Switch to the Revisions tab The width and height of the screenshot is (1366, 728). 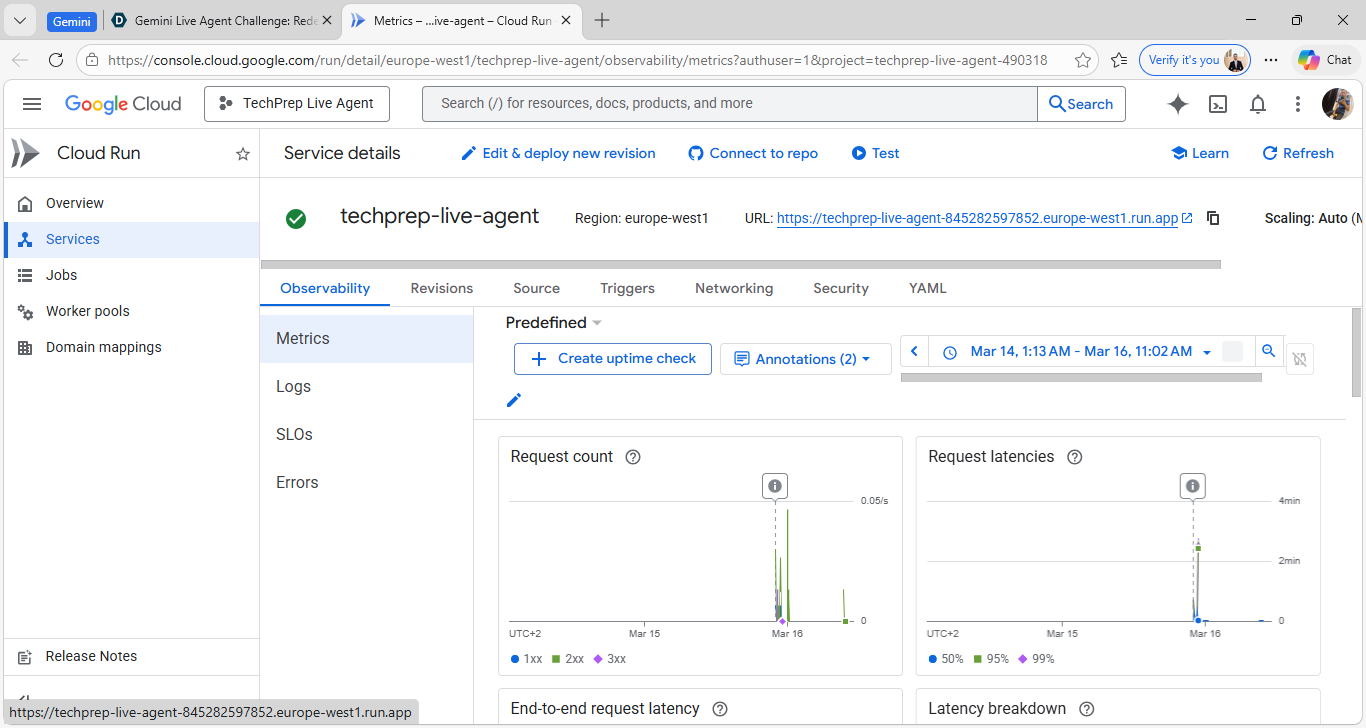click(442, 288)
